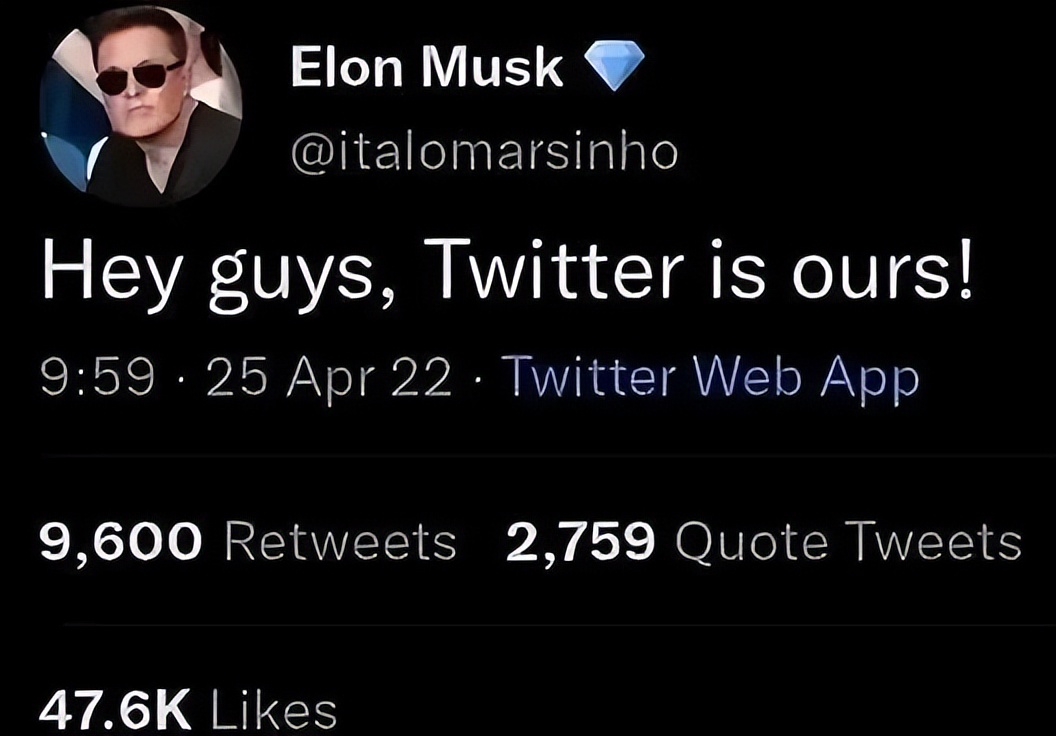This screenshot has width=1056, height=736.
Task: Click the display name Elon Musk
Action: [x=426, y=68]
